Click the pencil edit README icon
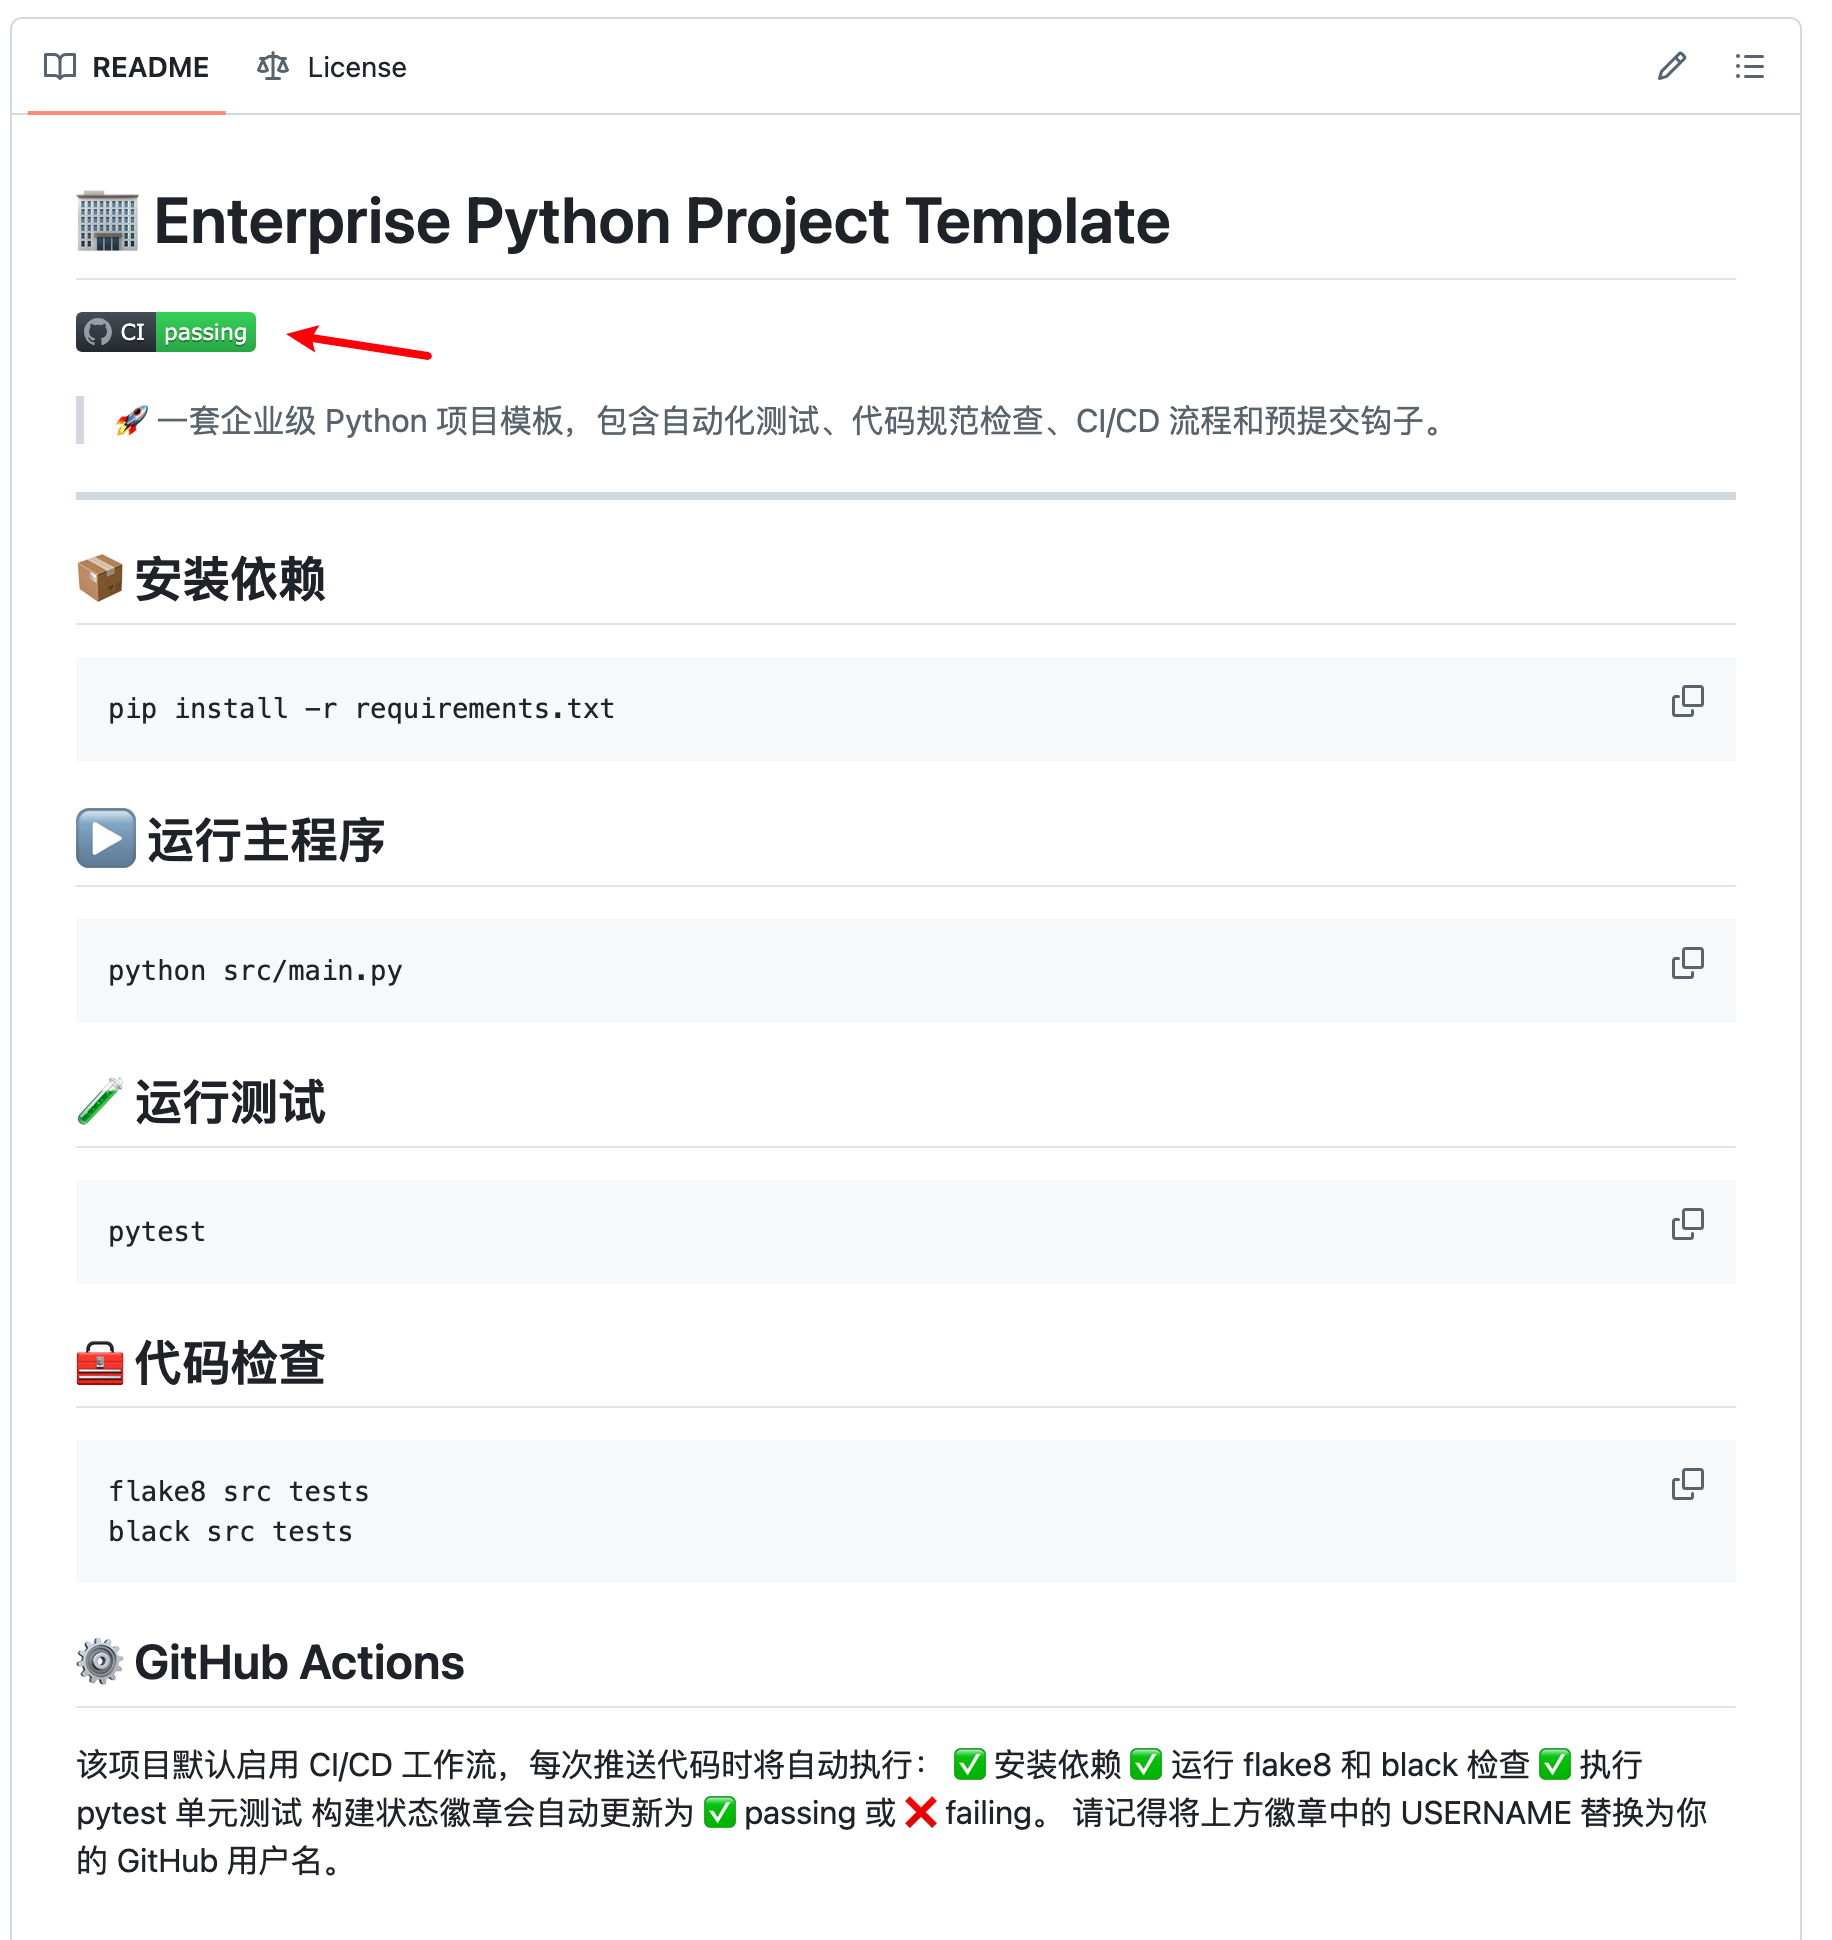Image resolution: width=1832 pixels, height=1940 pixels. click(1671, 67)
